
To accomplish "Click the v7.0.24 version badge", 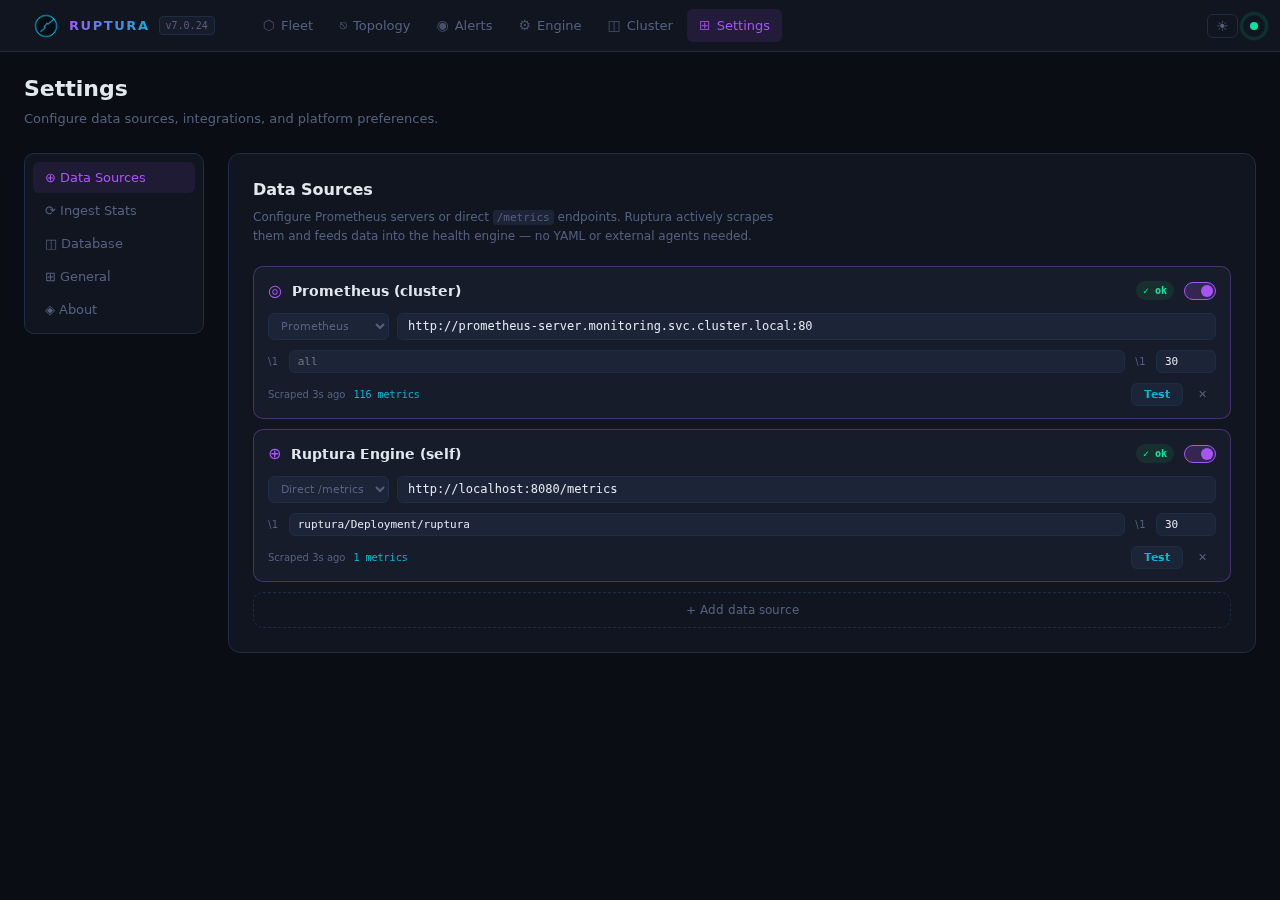I will pyautogui.click(x=187, y=26).
